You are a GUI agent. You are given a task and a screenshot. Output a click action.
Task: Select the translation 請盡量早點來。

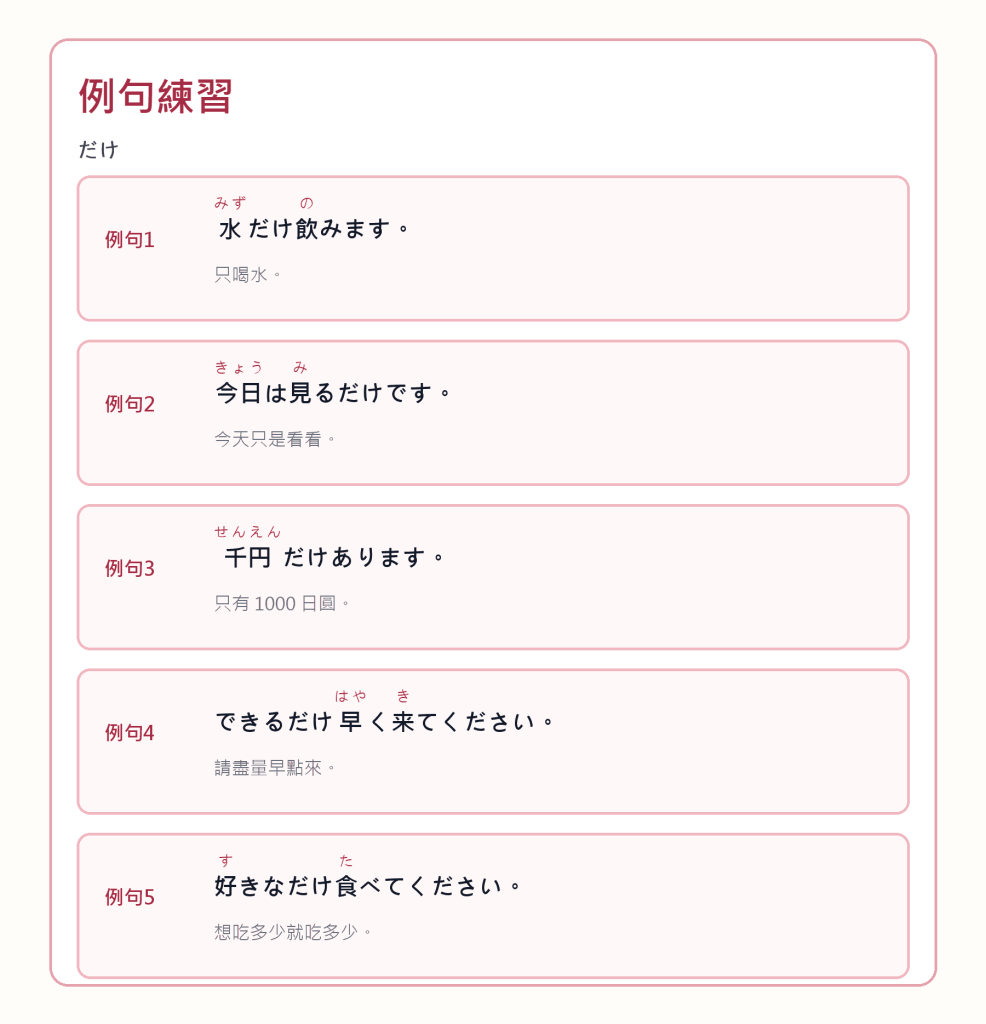click(275, 768)
